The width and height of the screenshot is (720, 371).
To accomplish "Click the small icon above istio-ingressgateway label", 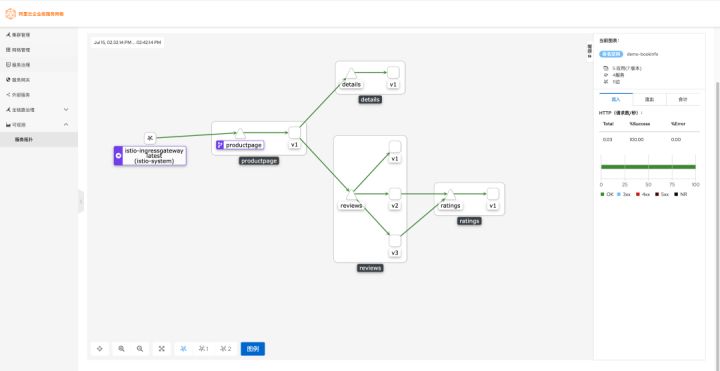I will click(150, 138).
